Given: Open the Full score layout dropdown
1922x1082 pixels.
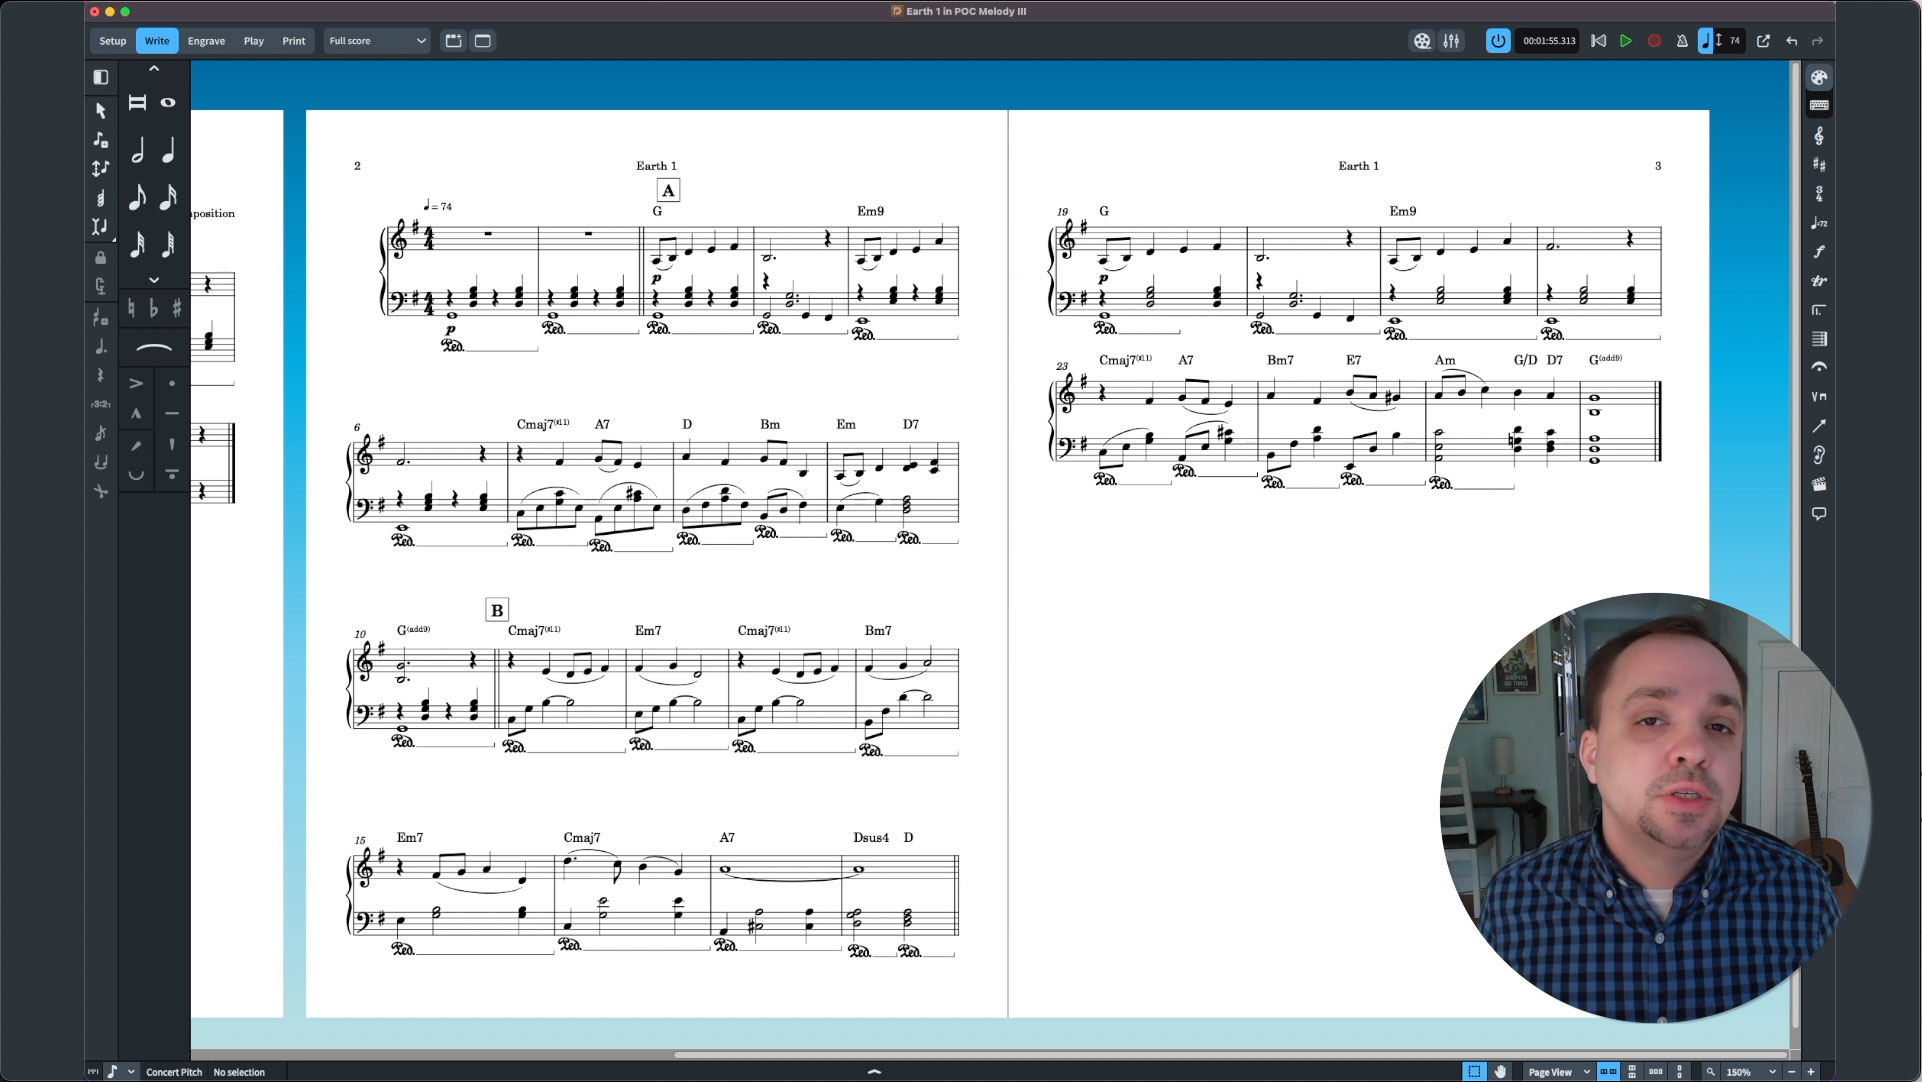Looking at the screenshot, I should (377, 41).
